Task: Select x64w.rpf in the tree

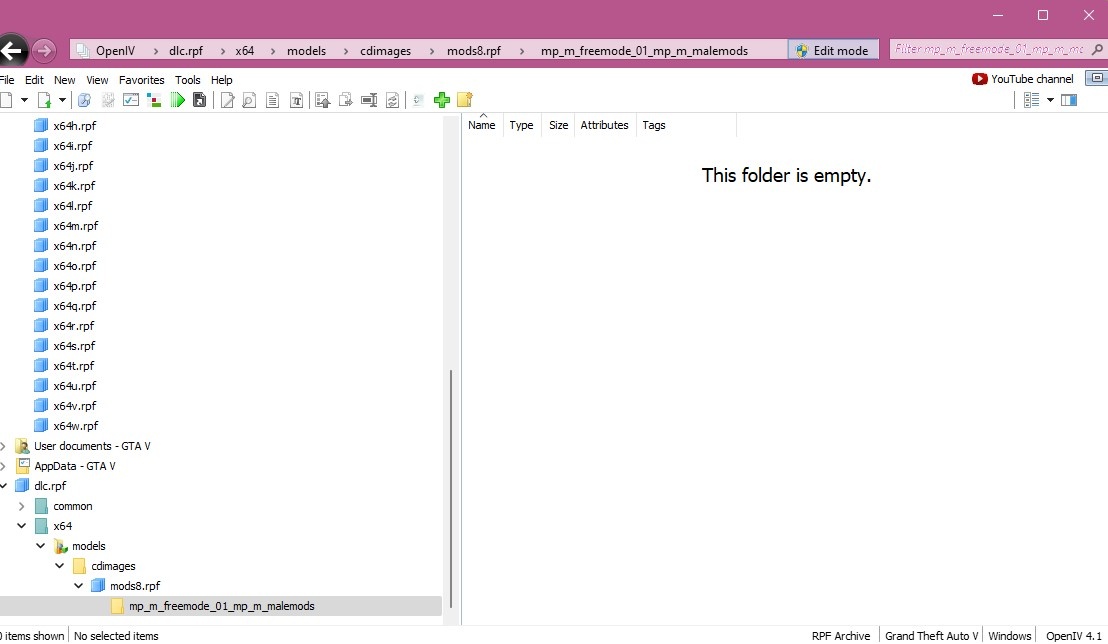Action: [x=75, y=426]
